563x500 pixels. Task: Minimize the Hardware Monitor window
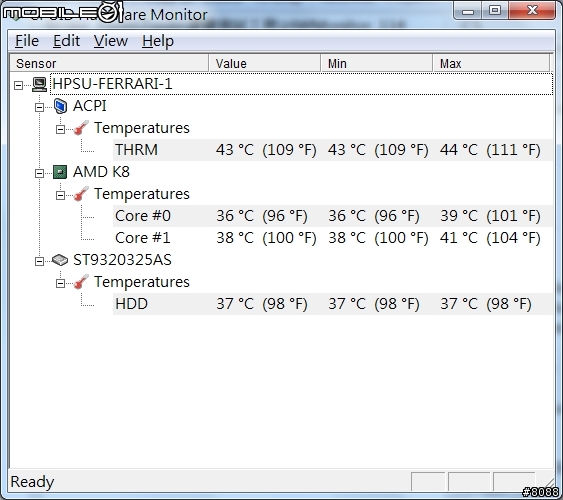(468, 11)
